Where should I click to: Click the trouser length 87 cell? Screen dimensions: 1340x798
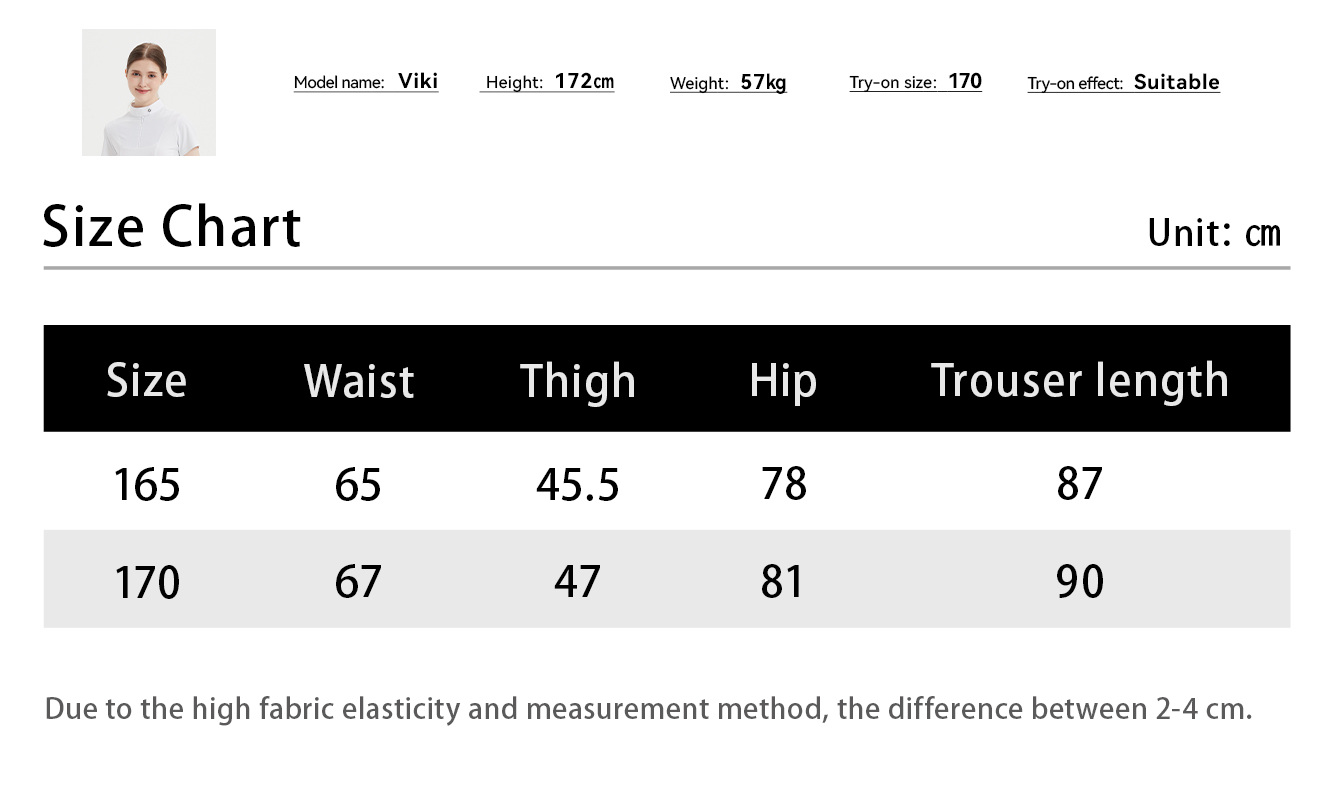coord(1079,485)
